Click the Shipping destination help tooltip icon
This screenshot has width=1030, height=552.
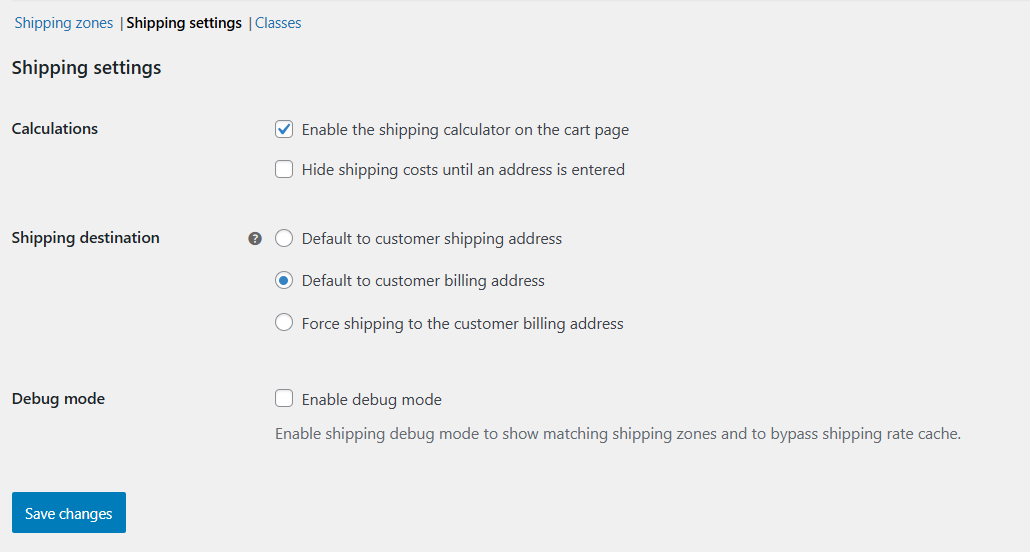click(255, 239)
